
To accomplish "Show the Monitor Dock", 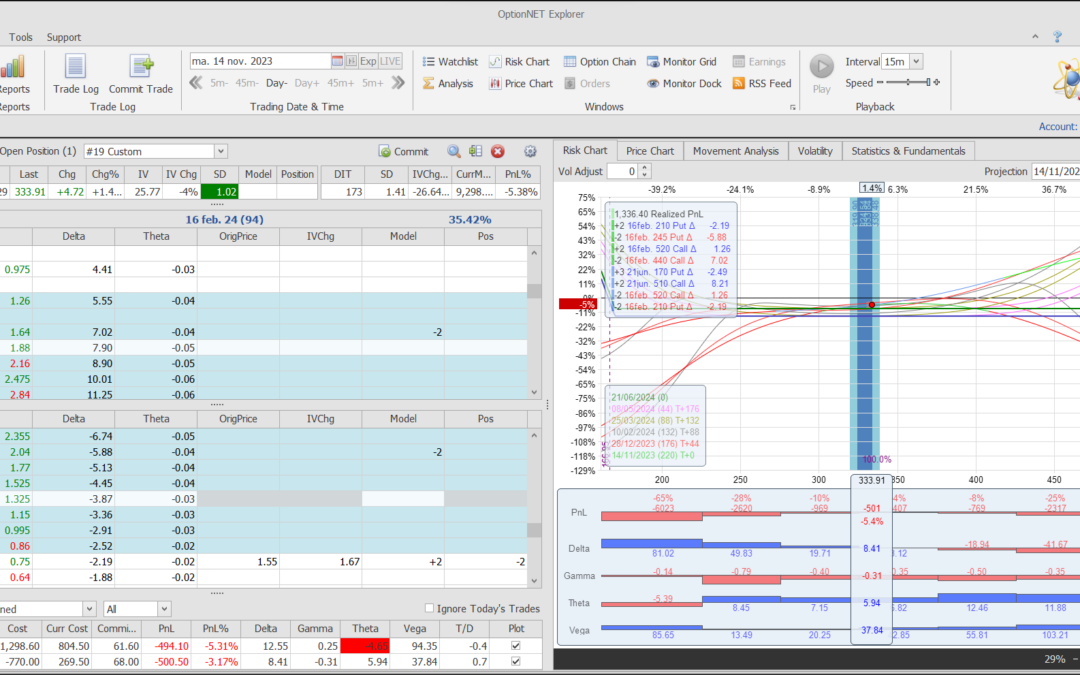I will pyautogui.click(x=683, y=84).
